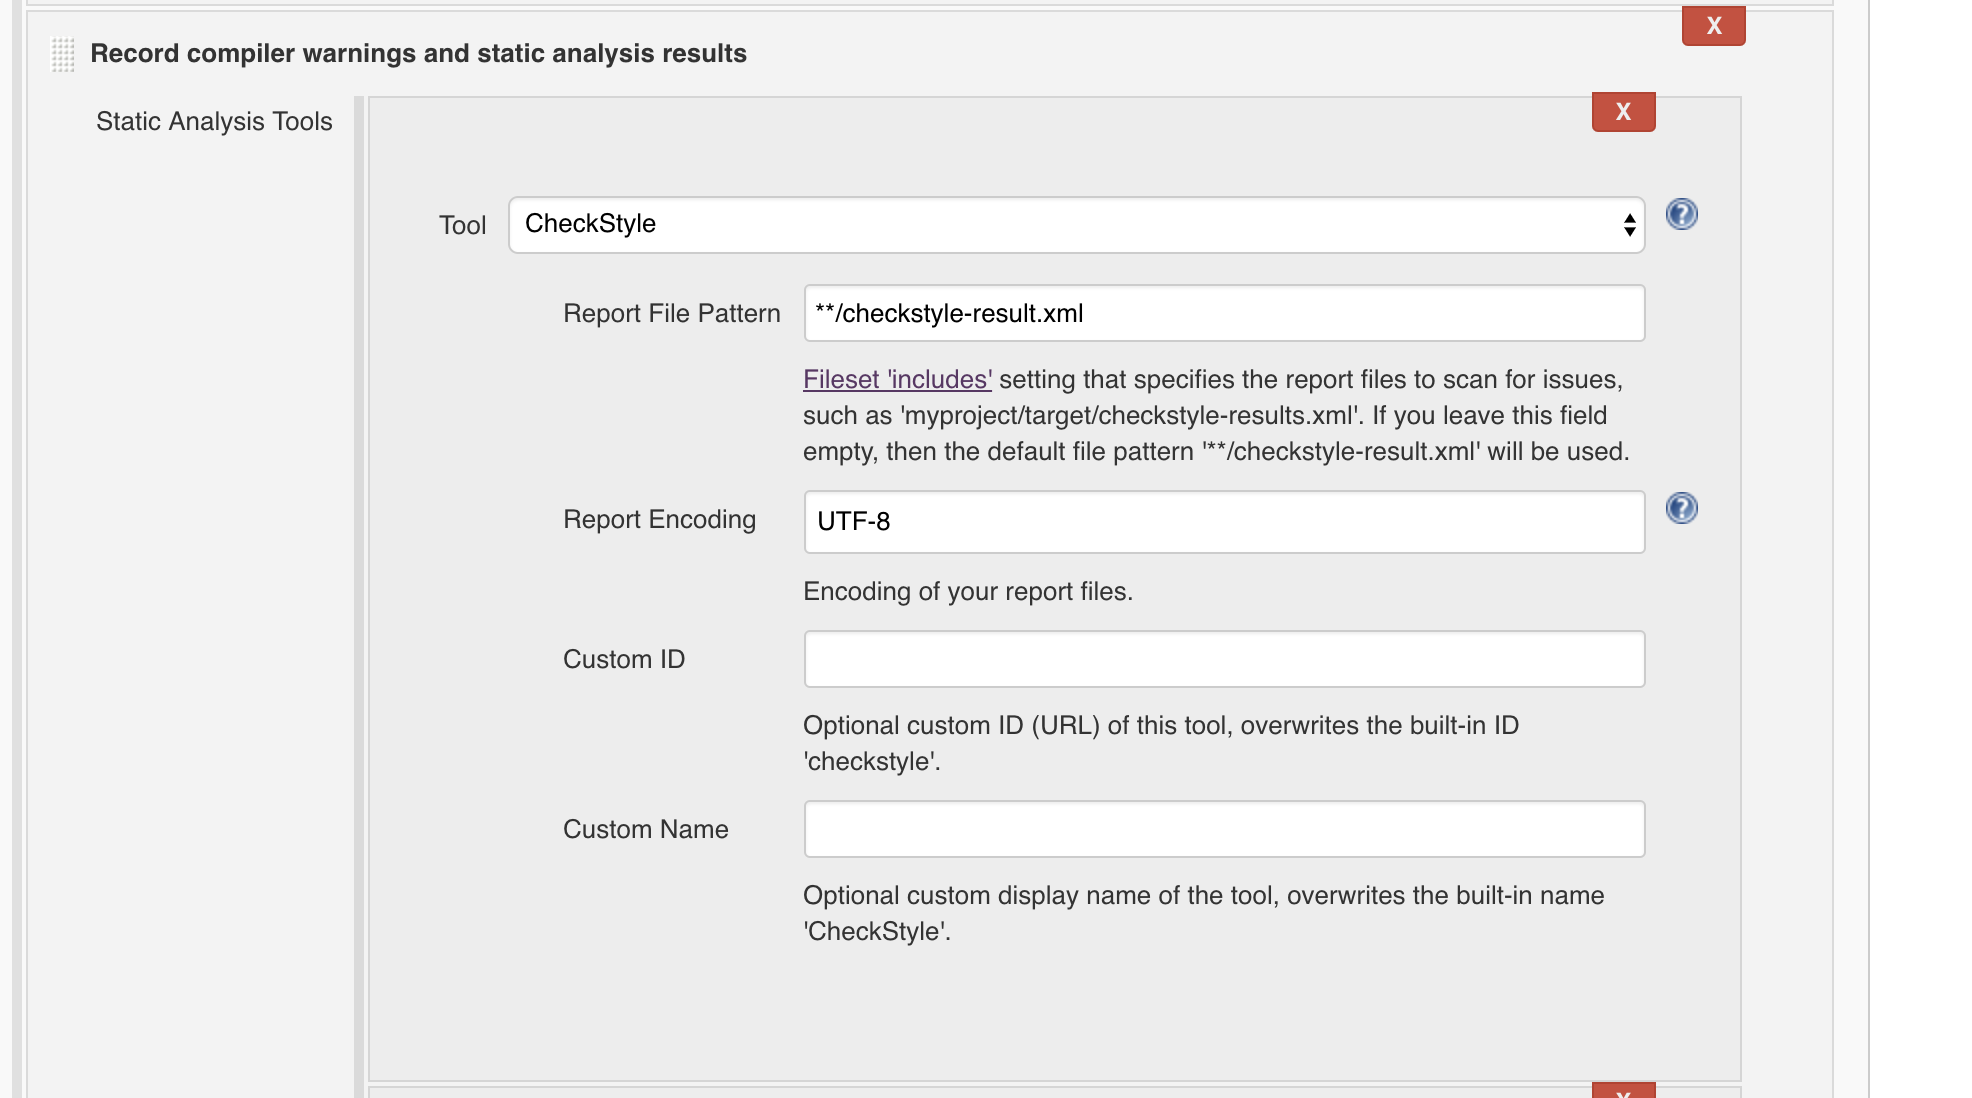Click into the Report Encoding UTF-8 field
1972x1098 pixels.
click(x=1223, y=522)
